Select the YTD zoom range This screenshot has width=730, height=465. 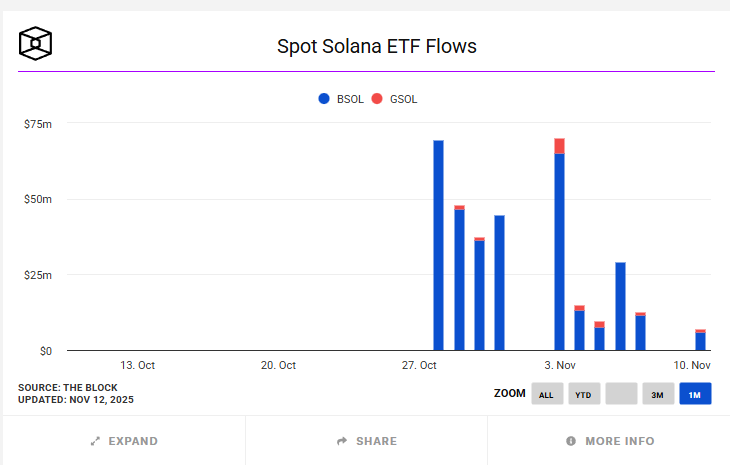(583, 394)
